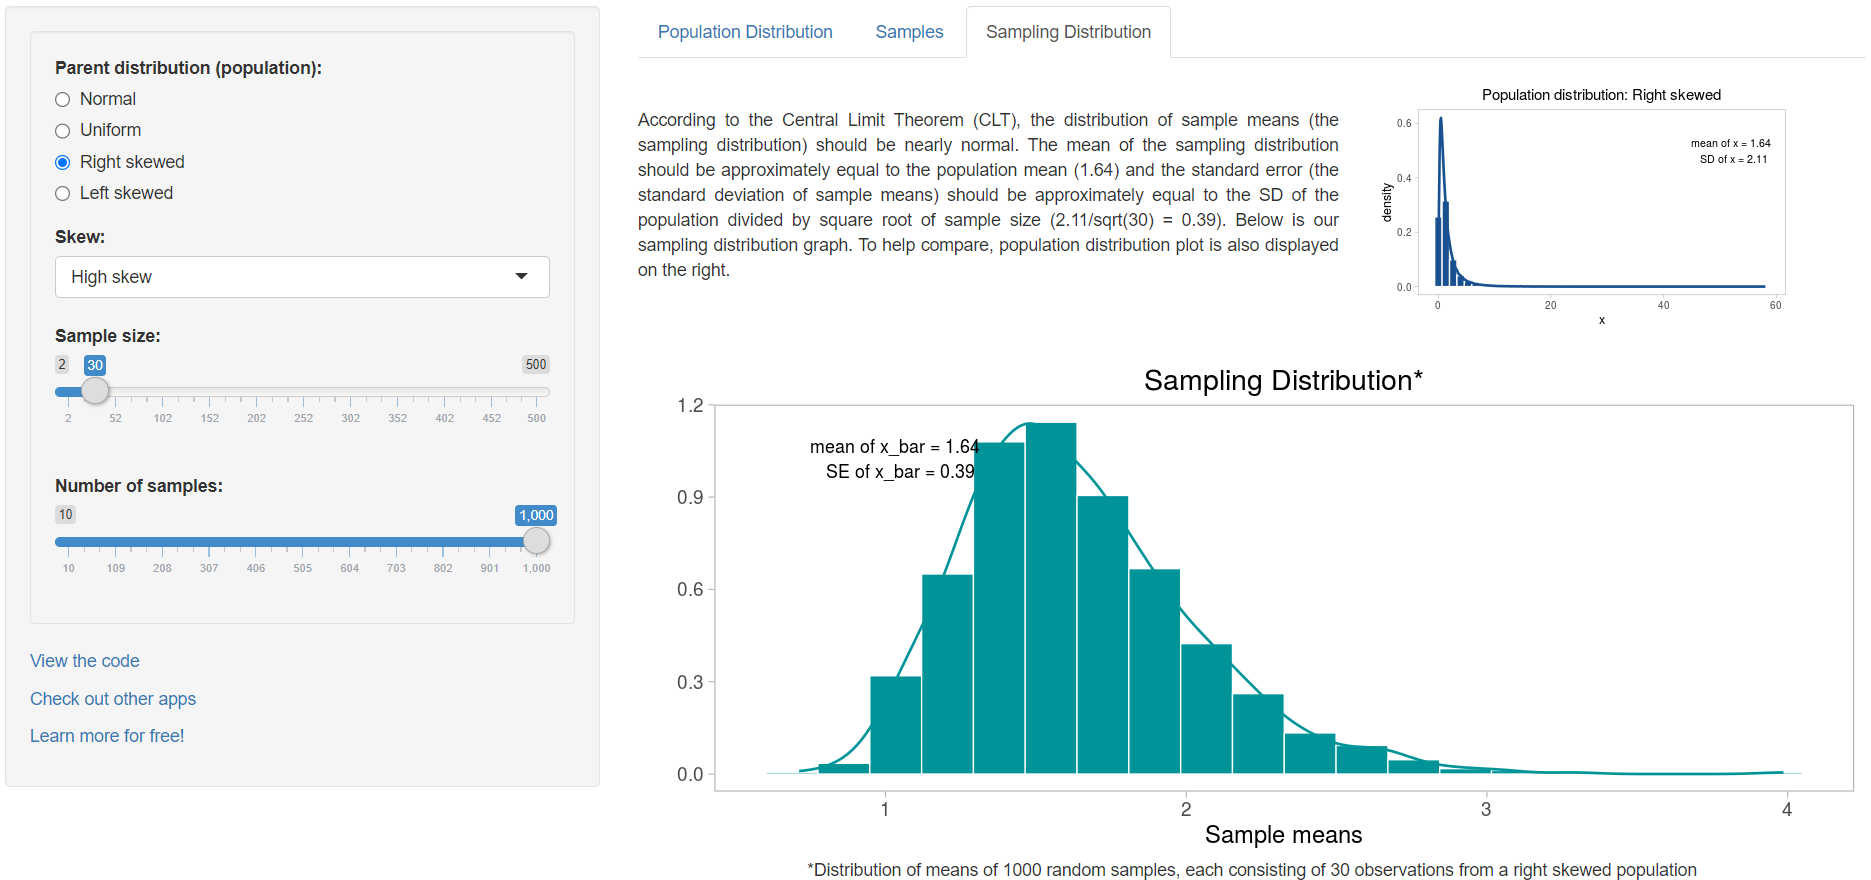
Task: Switch to the Population Distribution tab
Action: click(x=744, y=32)
